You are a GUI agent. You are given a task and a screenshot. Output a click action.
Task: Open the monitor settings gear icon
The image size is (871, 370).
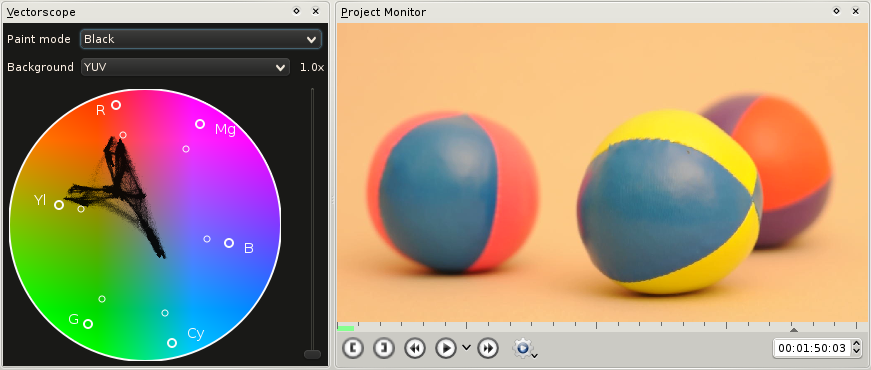click(x=522, y=348)
